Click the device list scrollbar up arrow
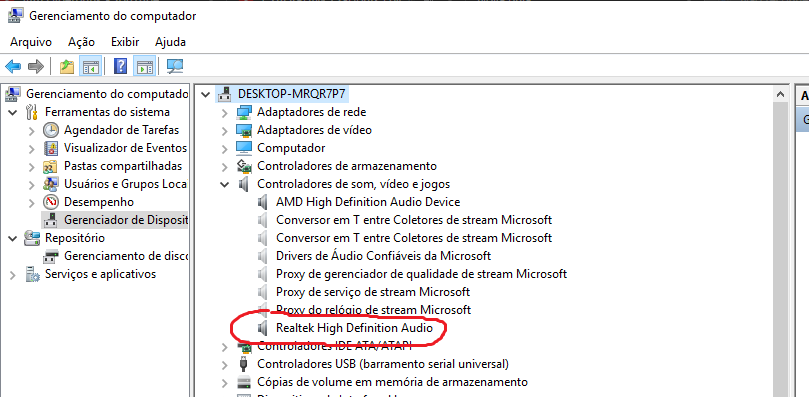809x397 pixels. 780,94
